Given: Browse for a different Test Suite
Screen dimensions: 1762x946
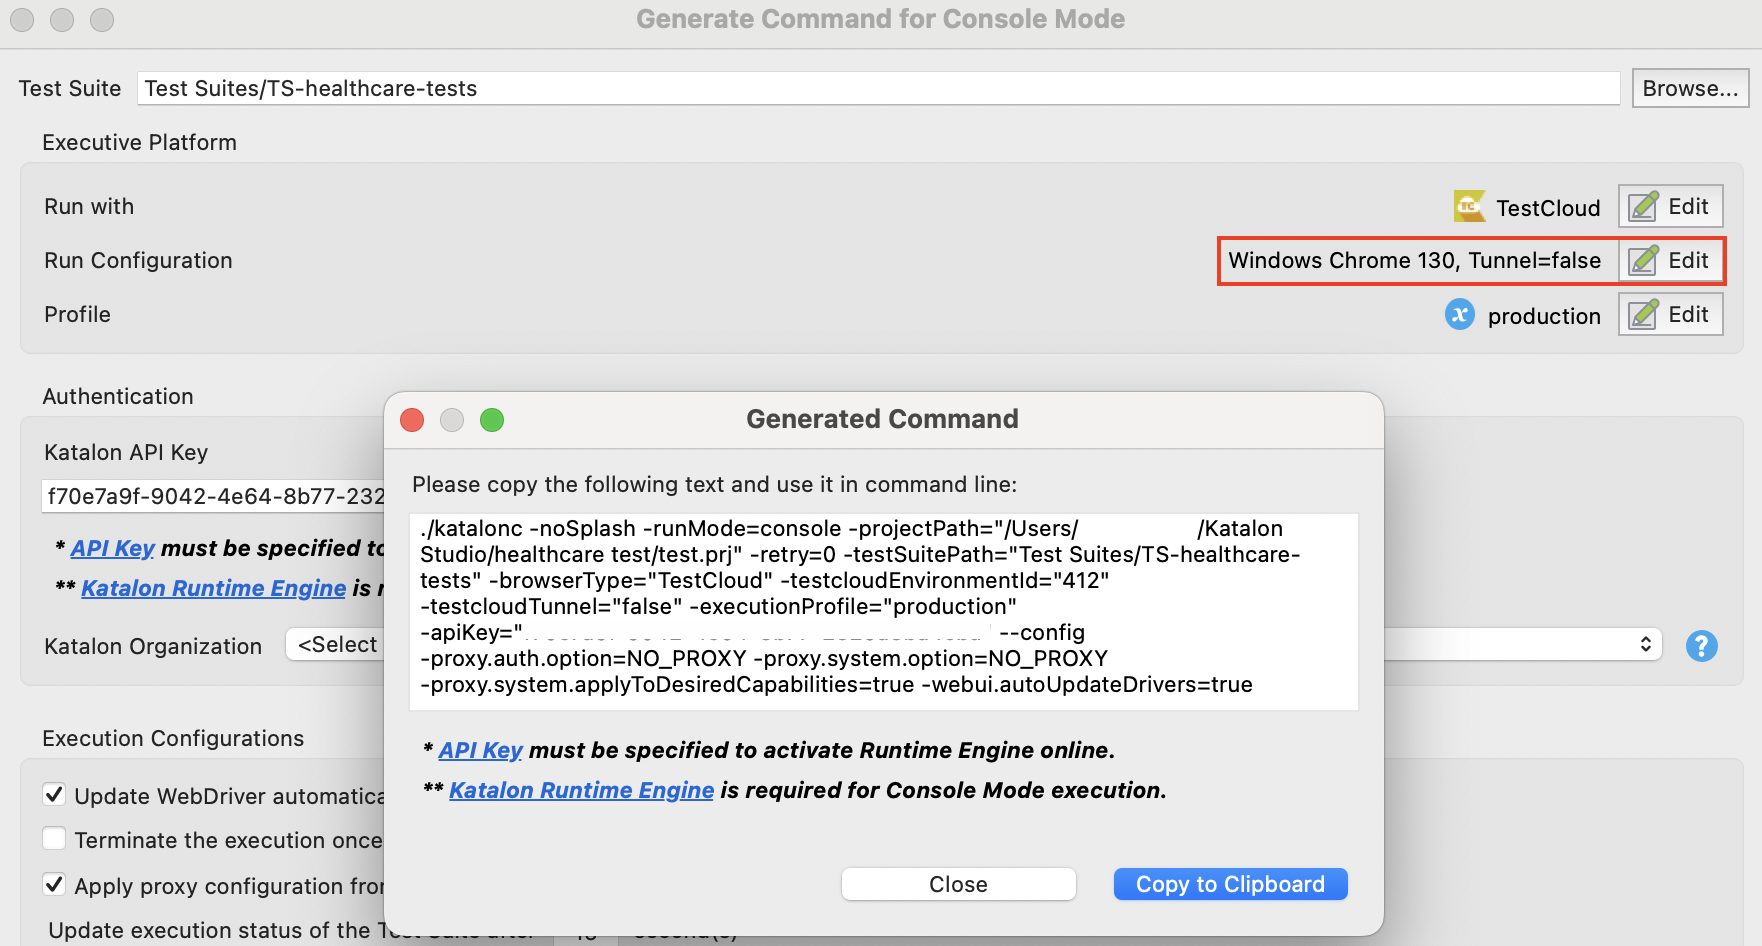Looking at the screenshot, I should coord(1690,88).
